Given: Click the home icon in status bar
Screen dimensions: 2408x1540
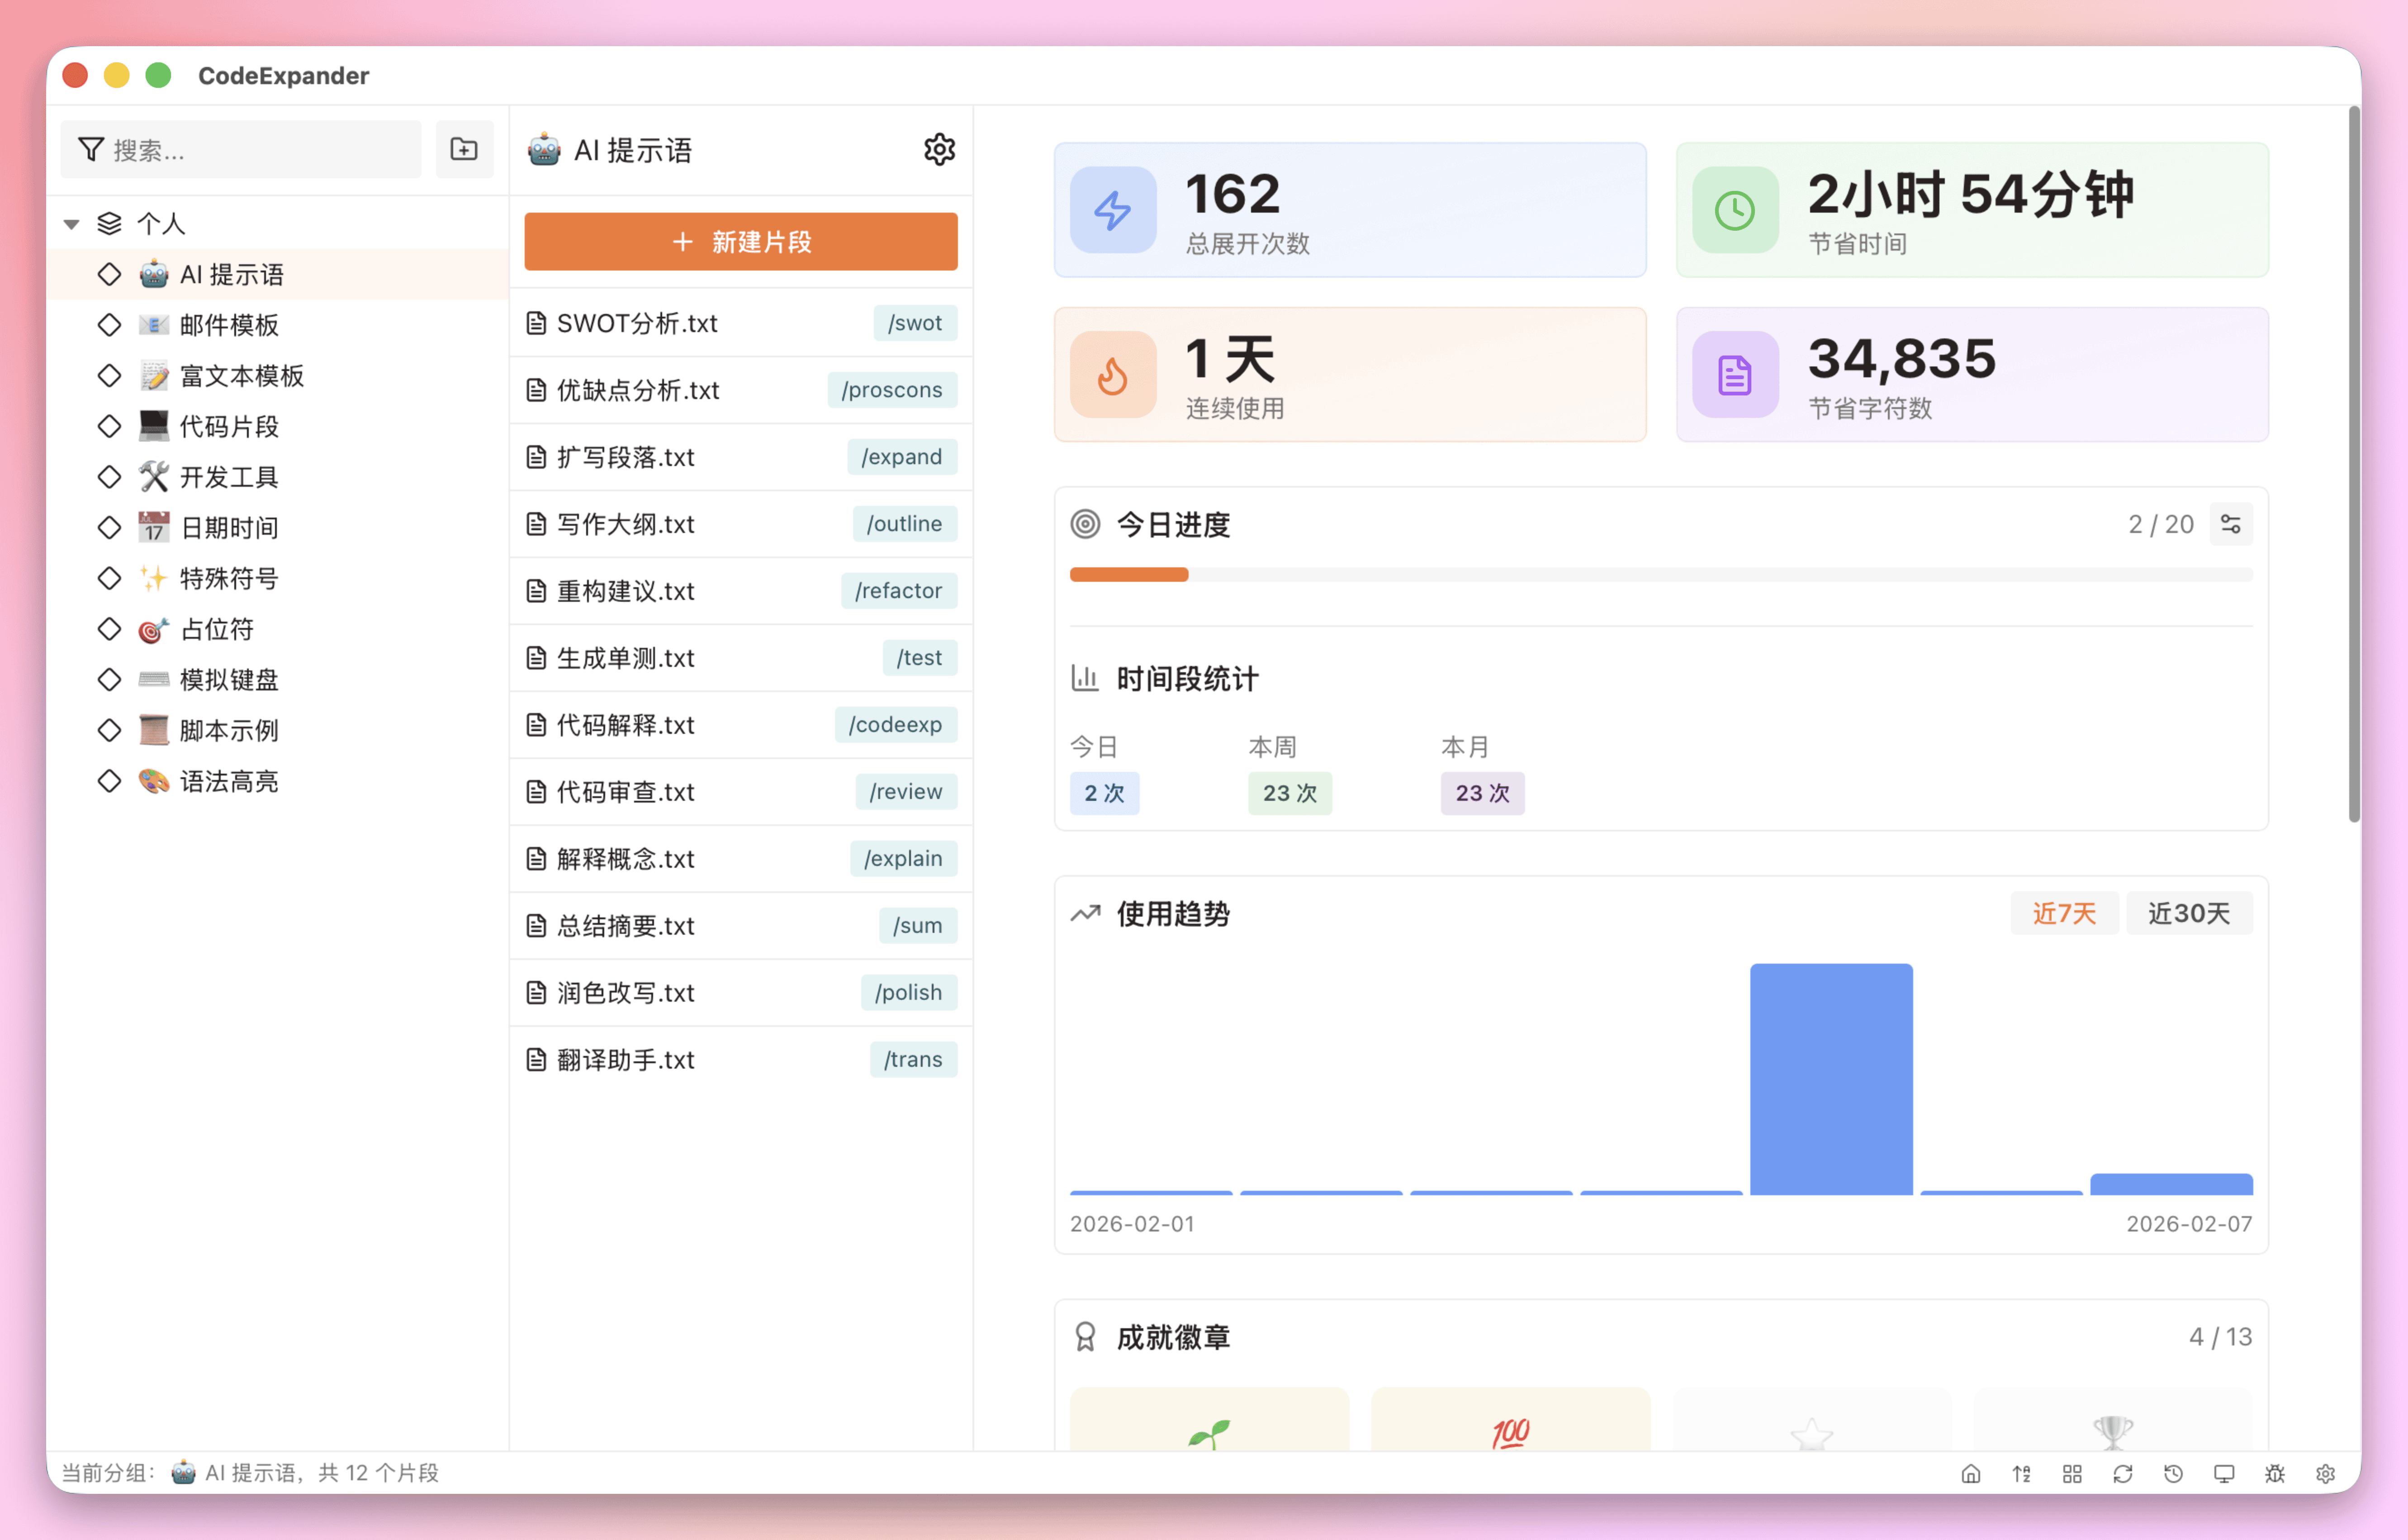Looking at the screenshot, I should pos(1970,1473).
